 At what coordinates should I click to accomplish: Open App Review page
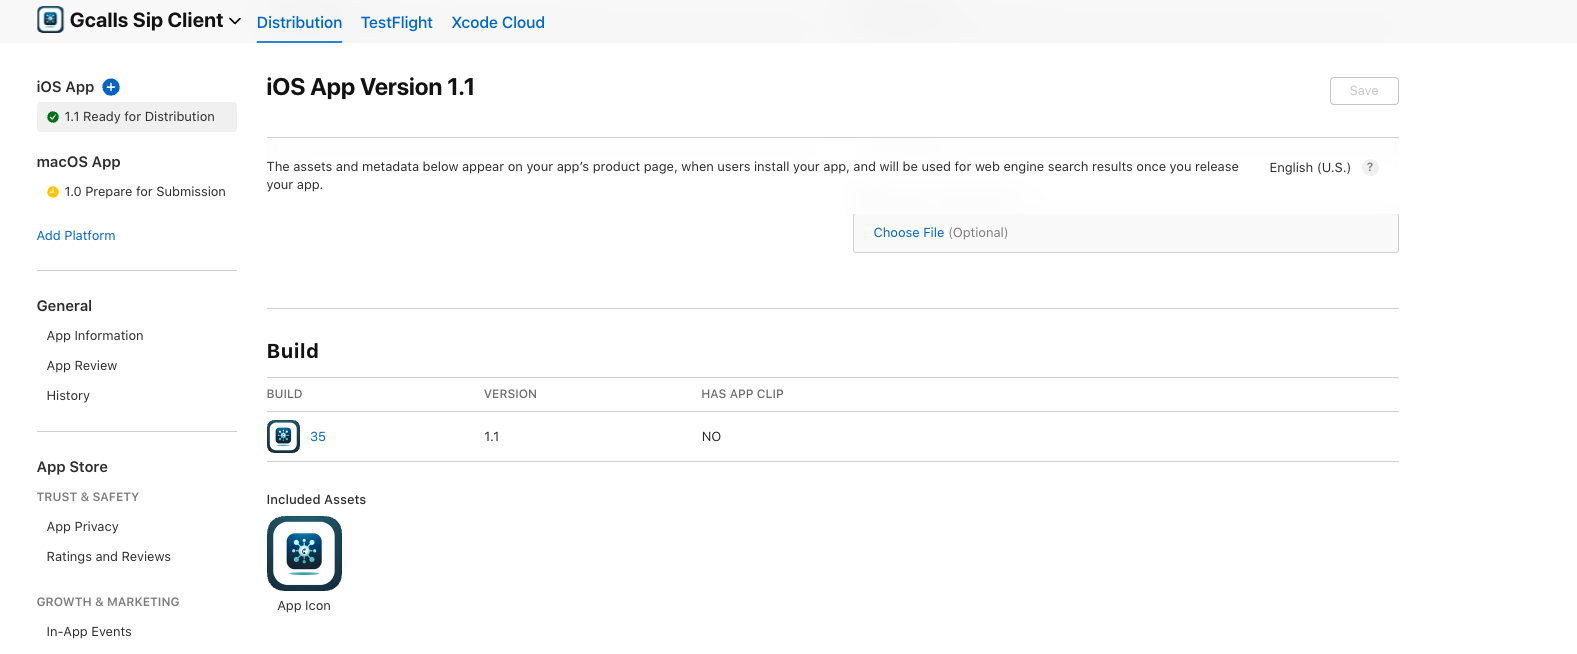point(82,366)
